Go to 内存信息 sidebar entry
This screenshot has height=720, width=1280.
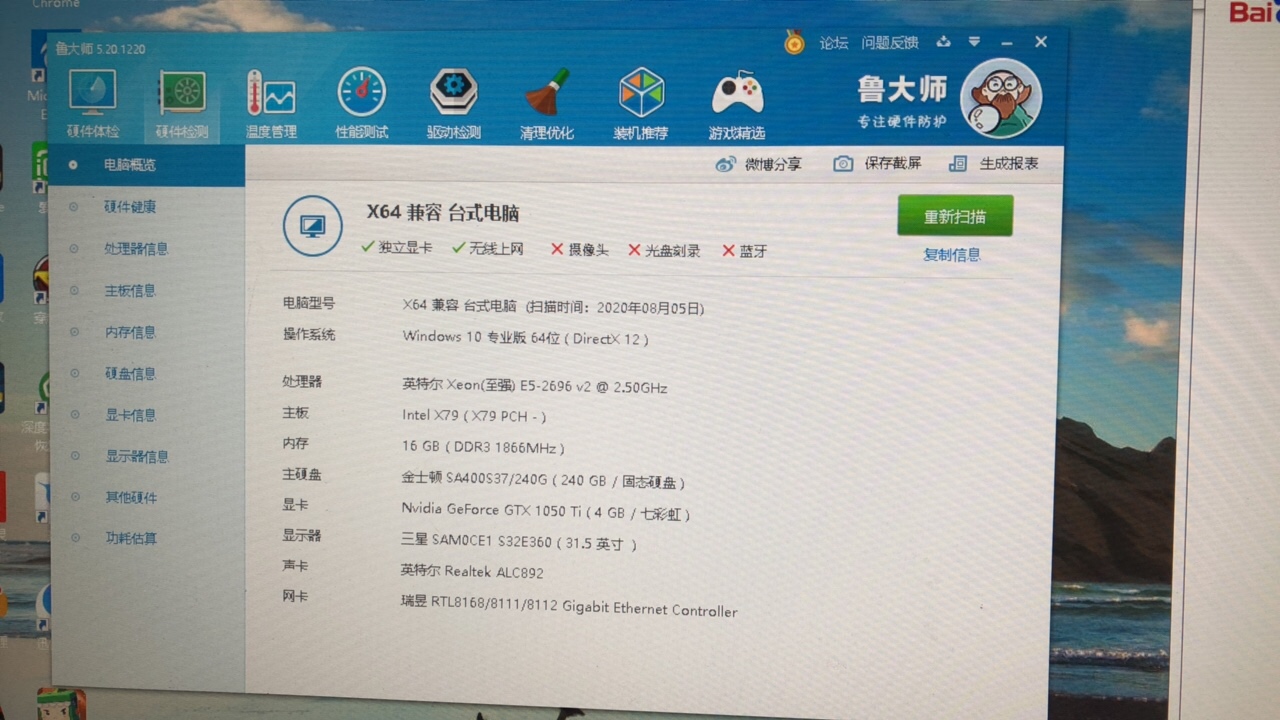[x=131, y=332]
